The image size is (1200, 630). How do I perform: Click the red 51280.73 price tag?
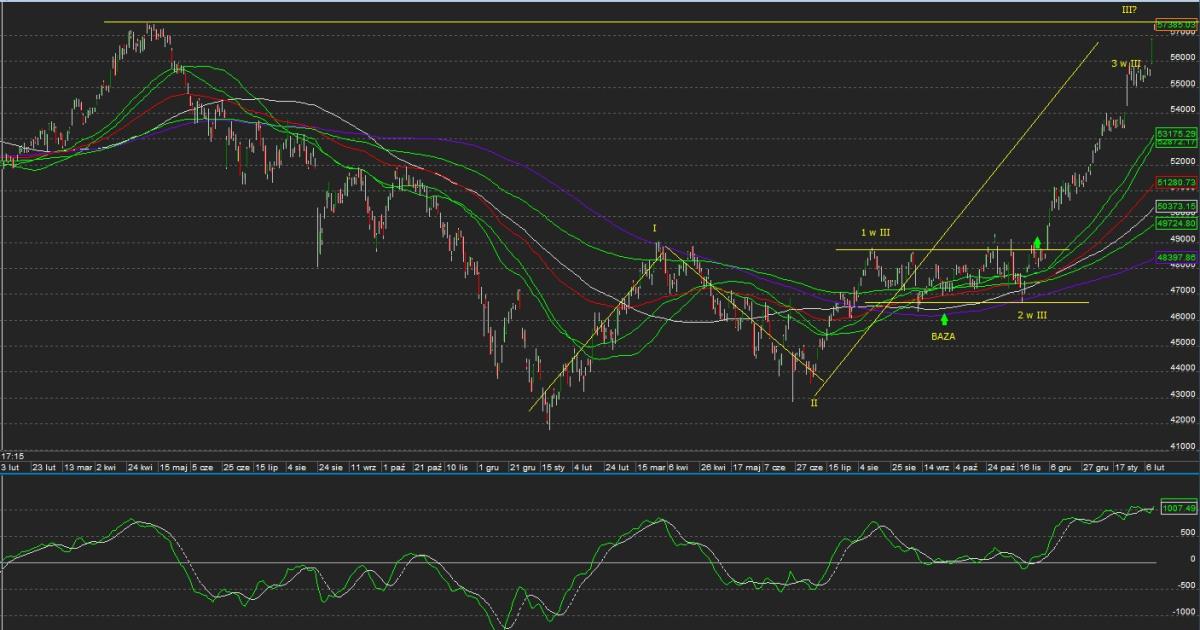click(x=1176, y=182)
